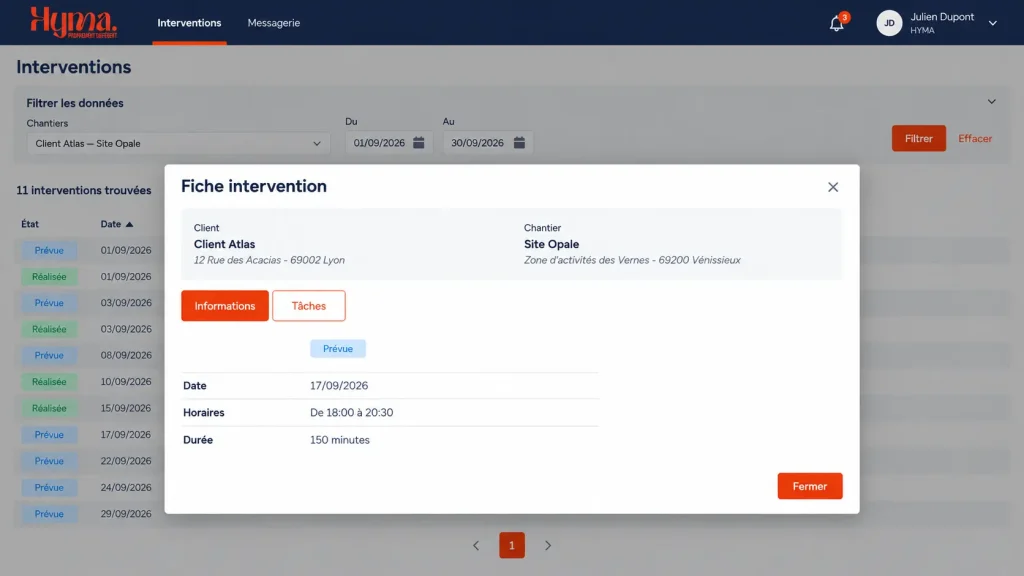Click the Au date field 30/09/2026
Image resolution: width=1024 pixels, height=576 pixels.
pyautogui.click(x=488, y=143)
